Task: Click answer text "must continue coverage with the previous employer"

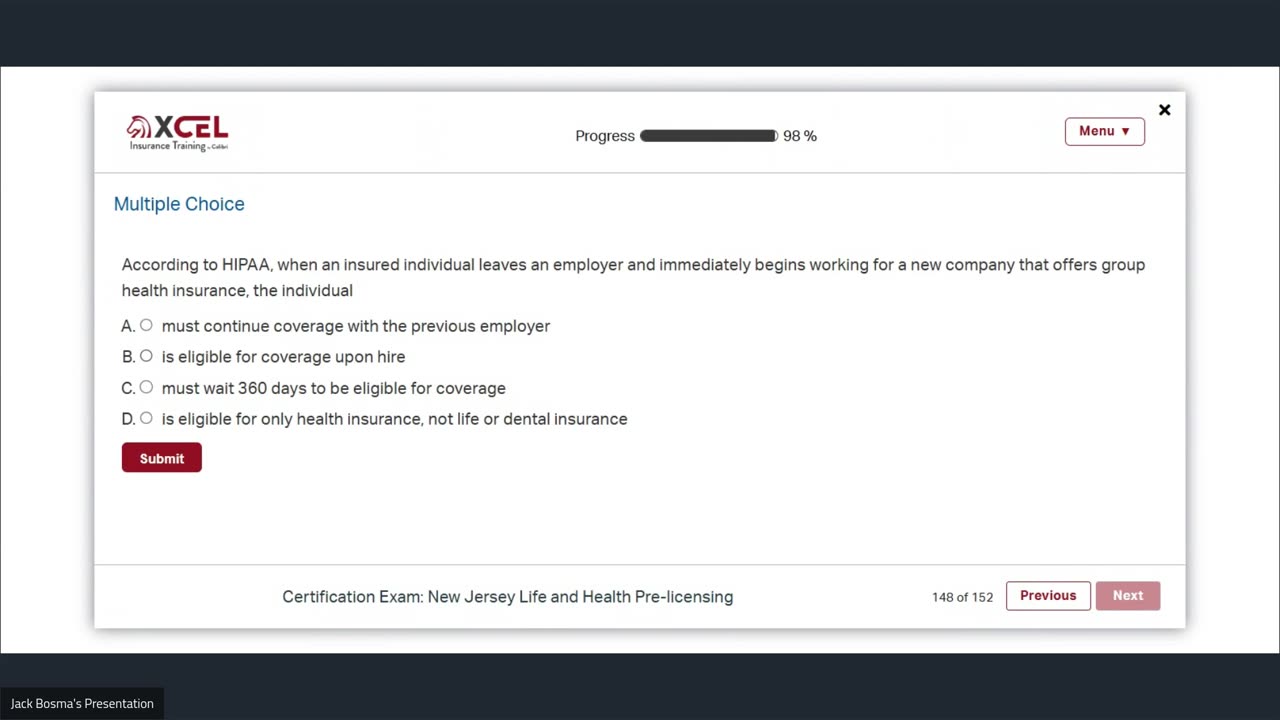Action: (x=355, y=326)
